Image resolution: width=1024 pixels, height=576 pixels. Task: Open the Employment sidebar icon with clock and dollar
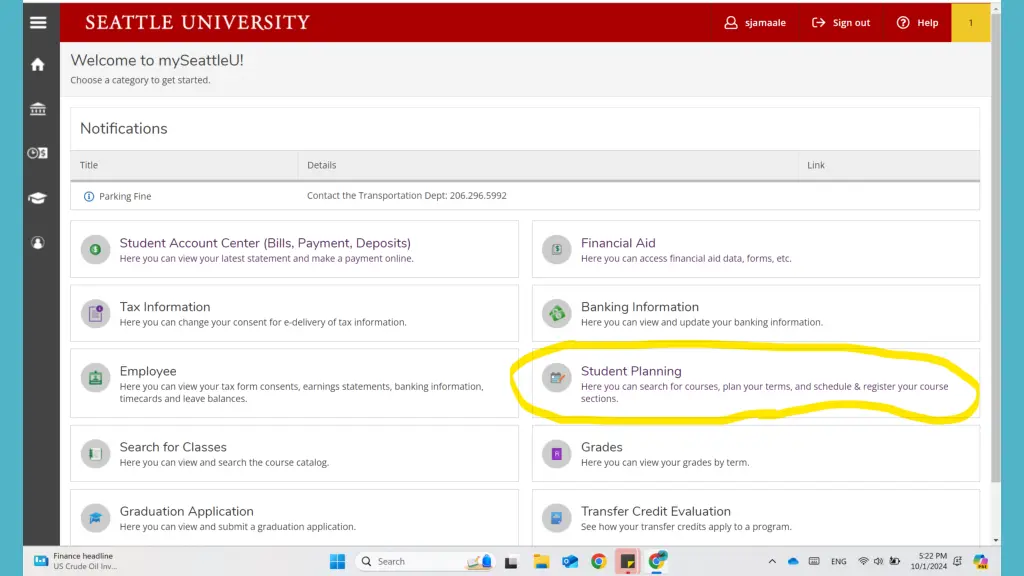[38, 153]
